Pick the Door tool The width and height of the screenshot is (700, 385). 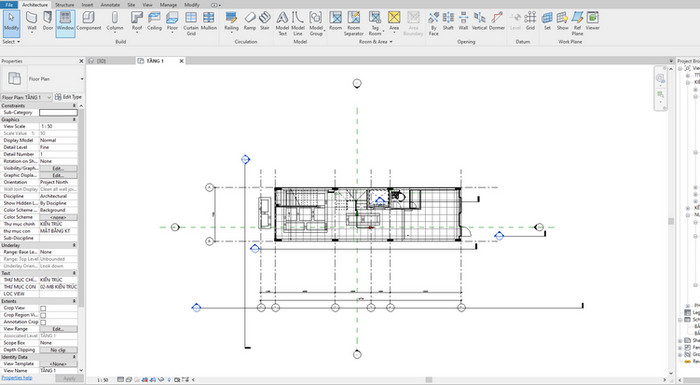click(48, 21)
